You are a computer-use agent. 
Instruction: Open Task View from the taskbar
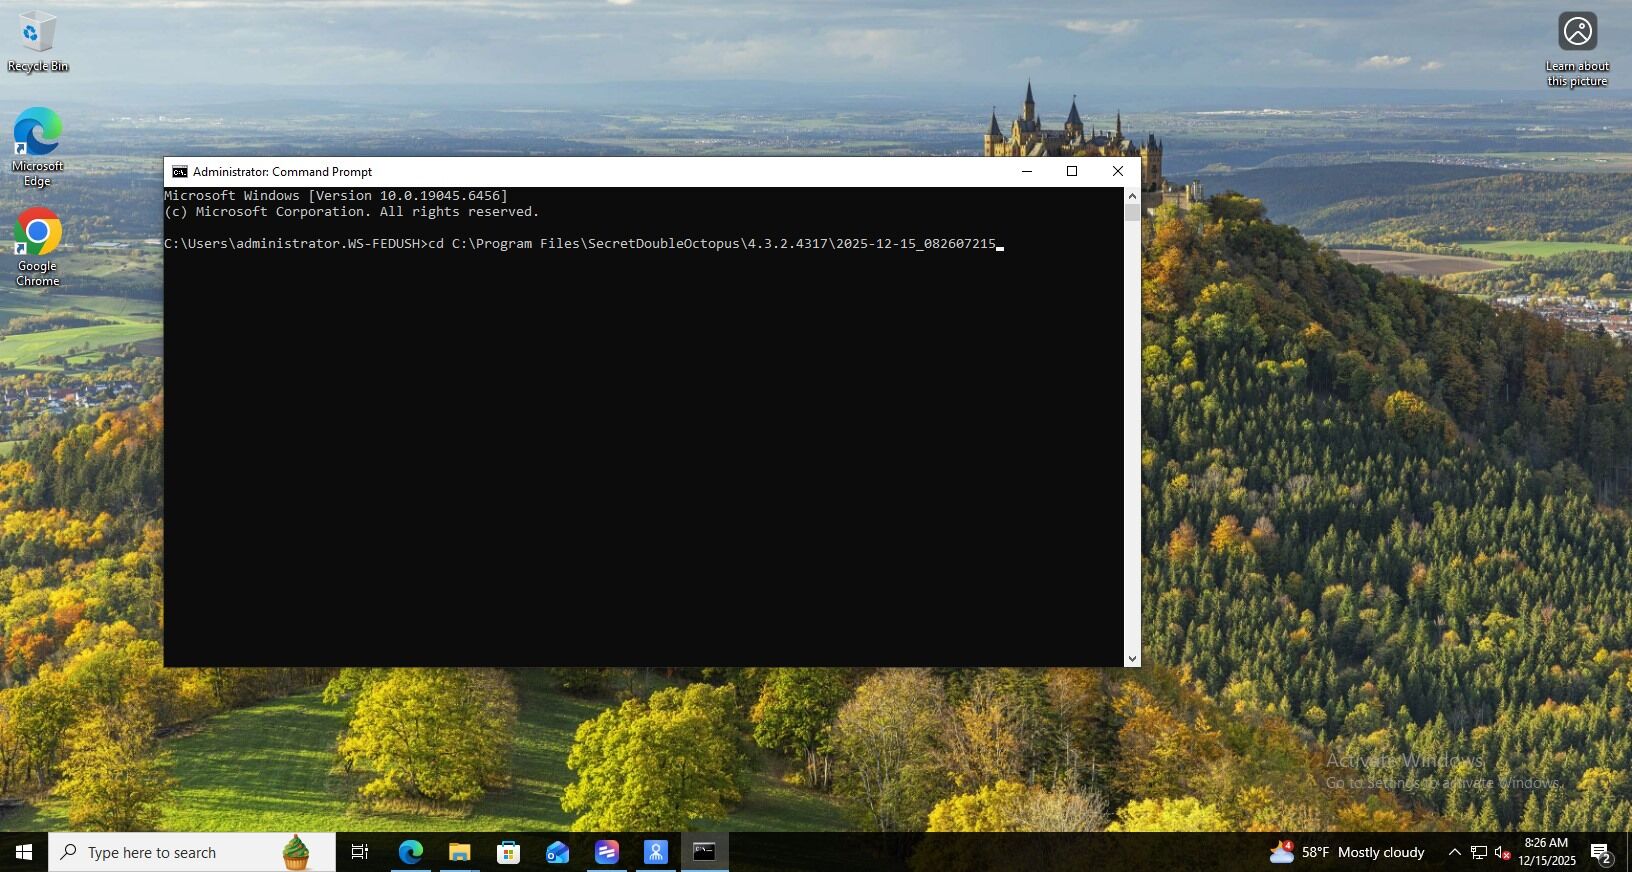coord(360,852)
